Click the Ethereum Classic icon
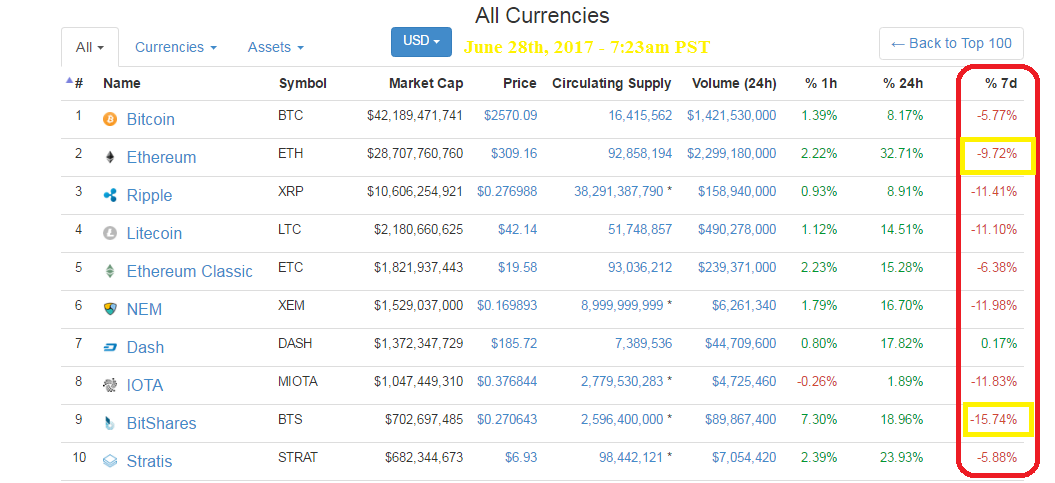 110,271
